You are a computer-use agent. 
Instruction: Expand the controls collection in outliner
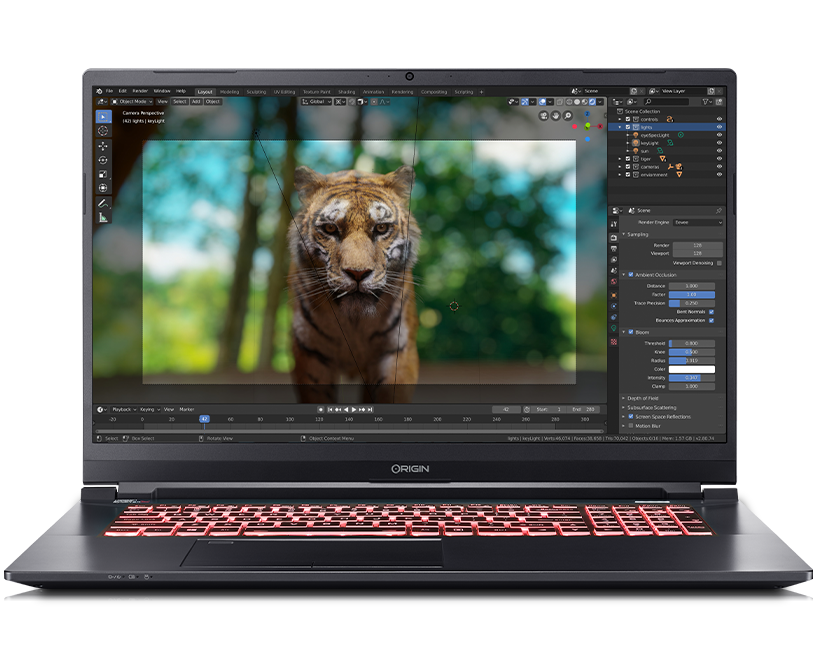coord(620,119)
